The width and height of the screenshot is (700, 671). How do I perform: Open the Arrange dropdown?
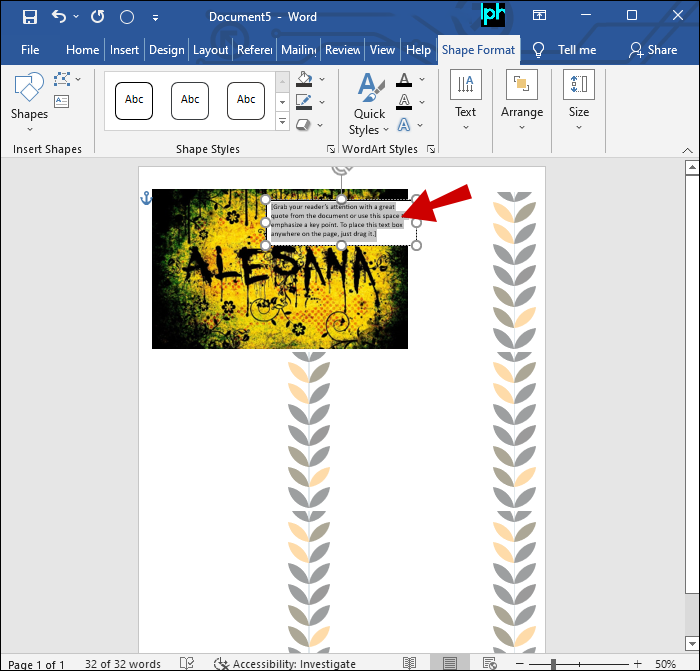[522, 102]
